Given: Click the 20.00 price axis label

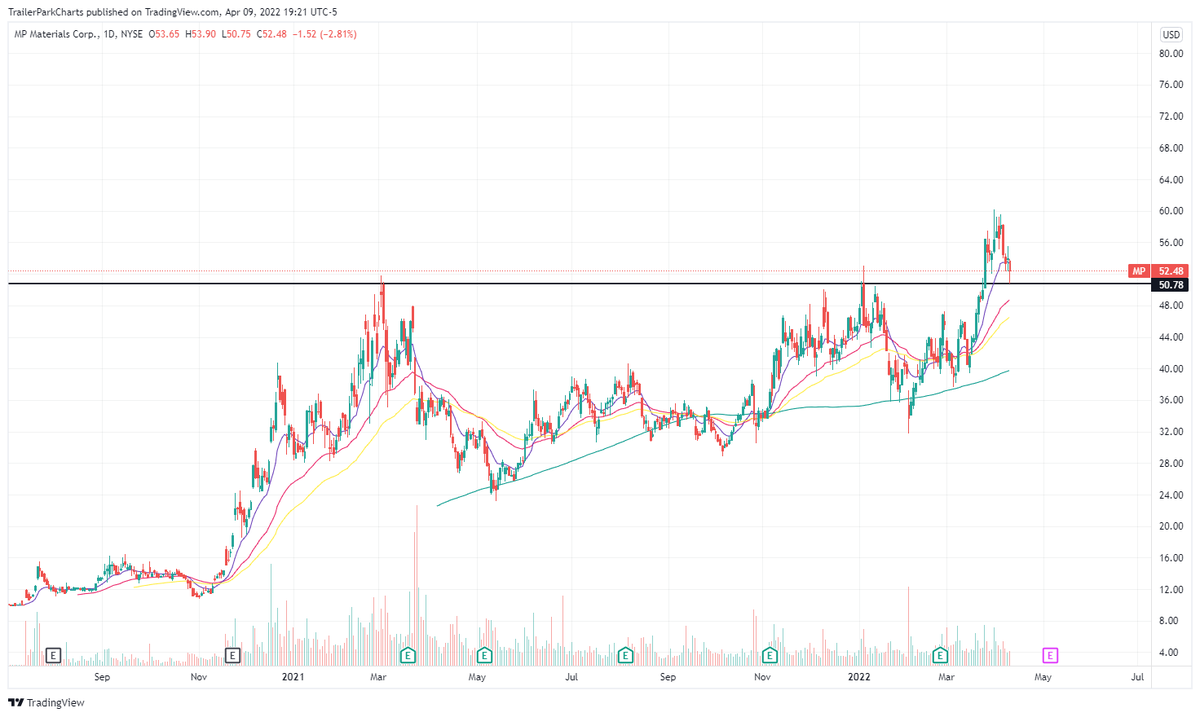Looking at the screenshot, I should [1170, 526].
